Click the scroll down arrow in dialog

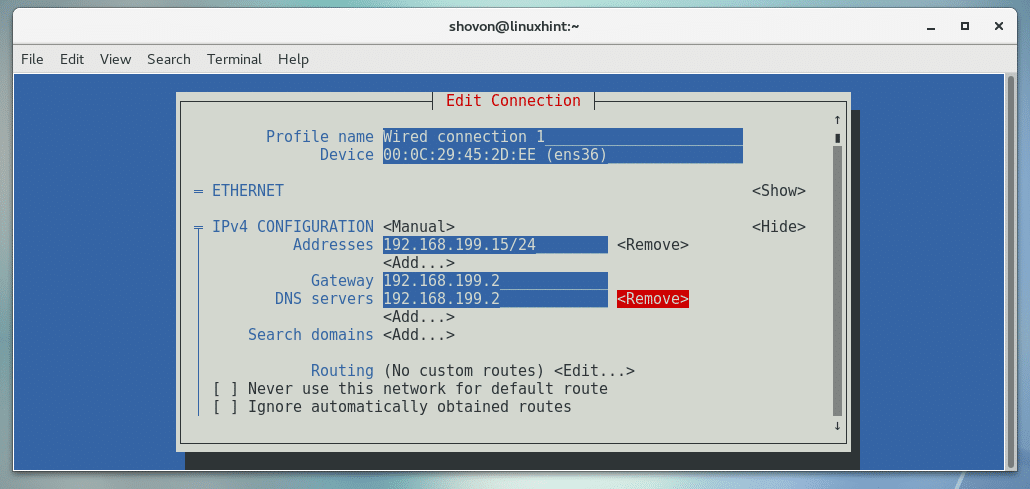coord(837,425)
